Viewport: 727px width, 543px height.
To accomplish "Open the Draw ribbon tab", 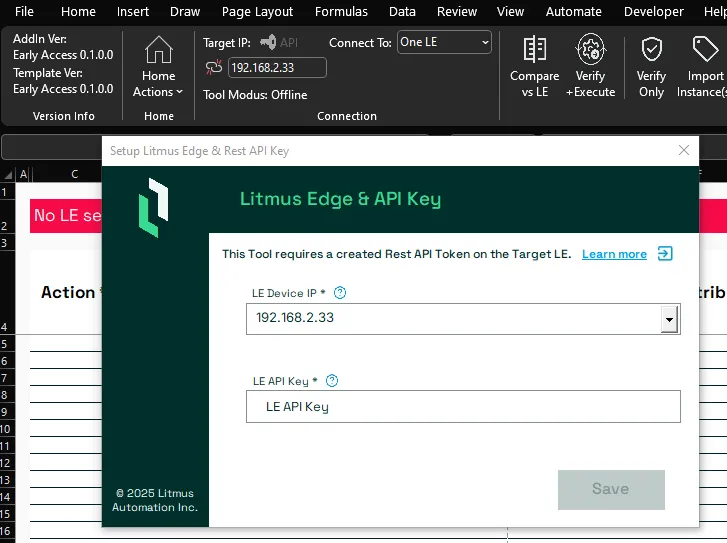I will point(185,12).
